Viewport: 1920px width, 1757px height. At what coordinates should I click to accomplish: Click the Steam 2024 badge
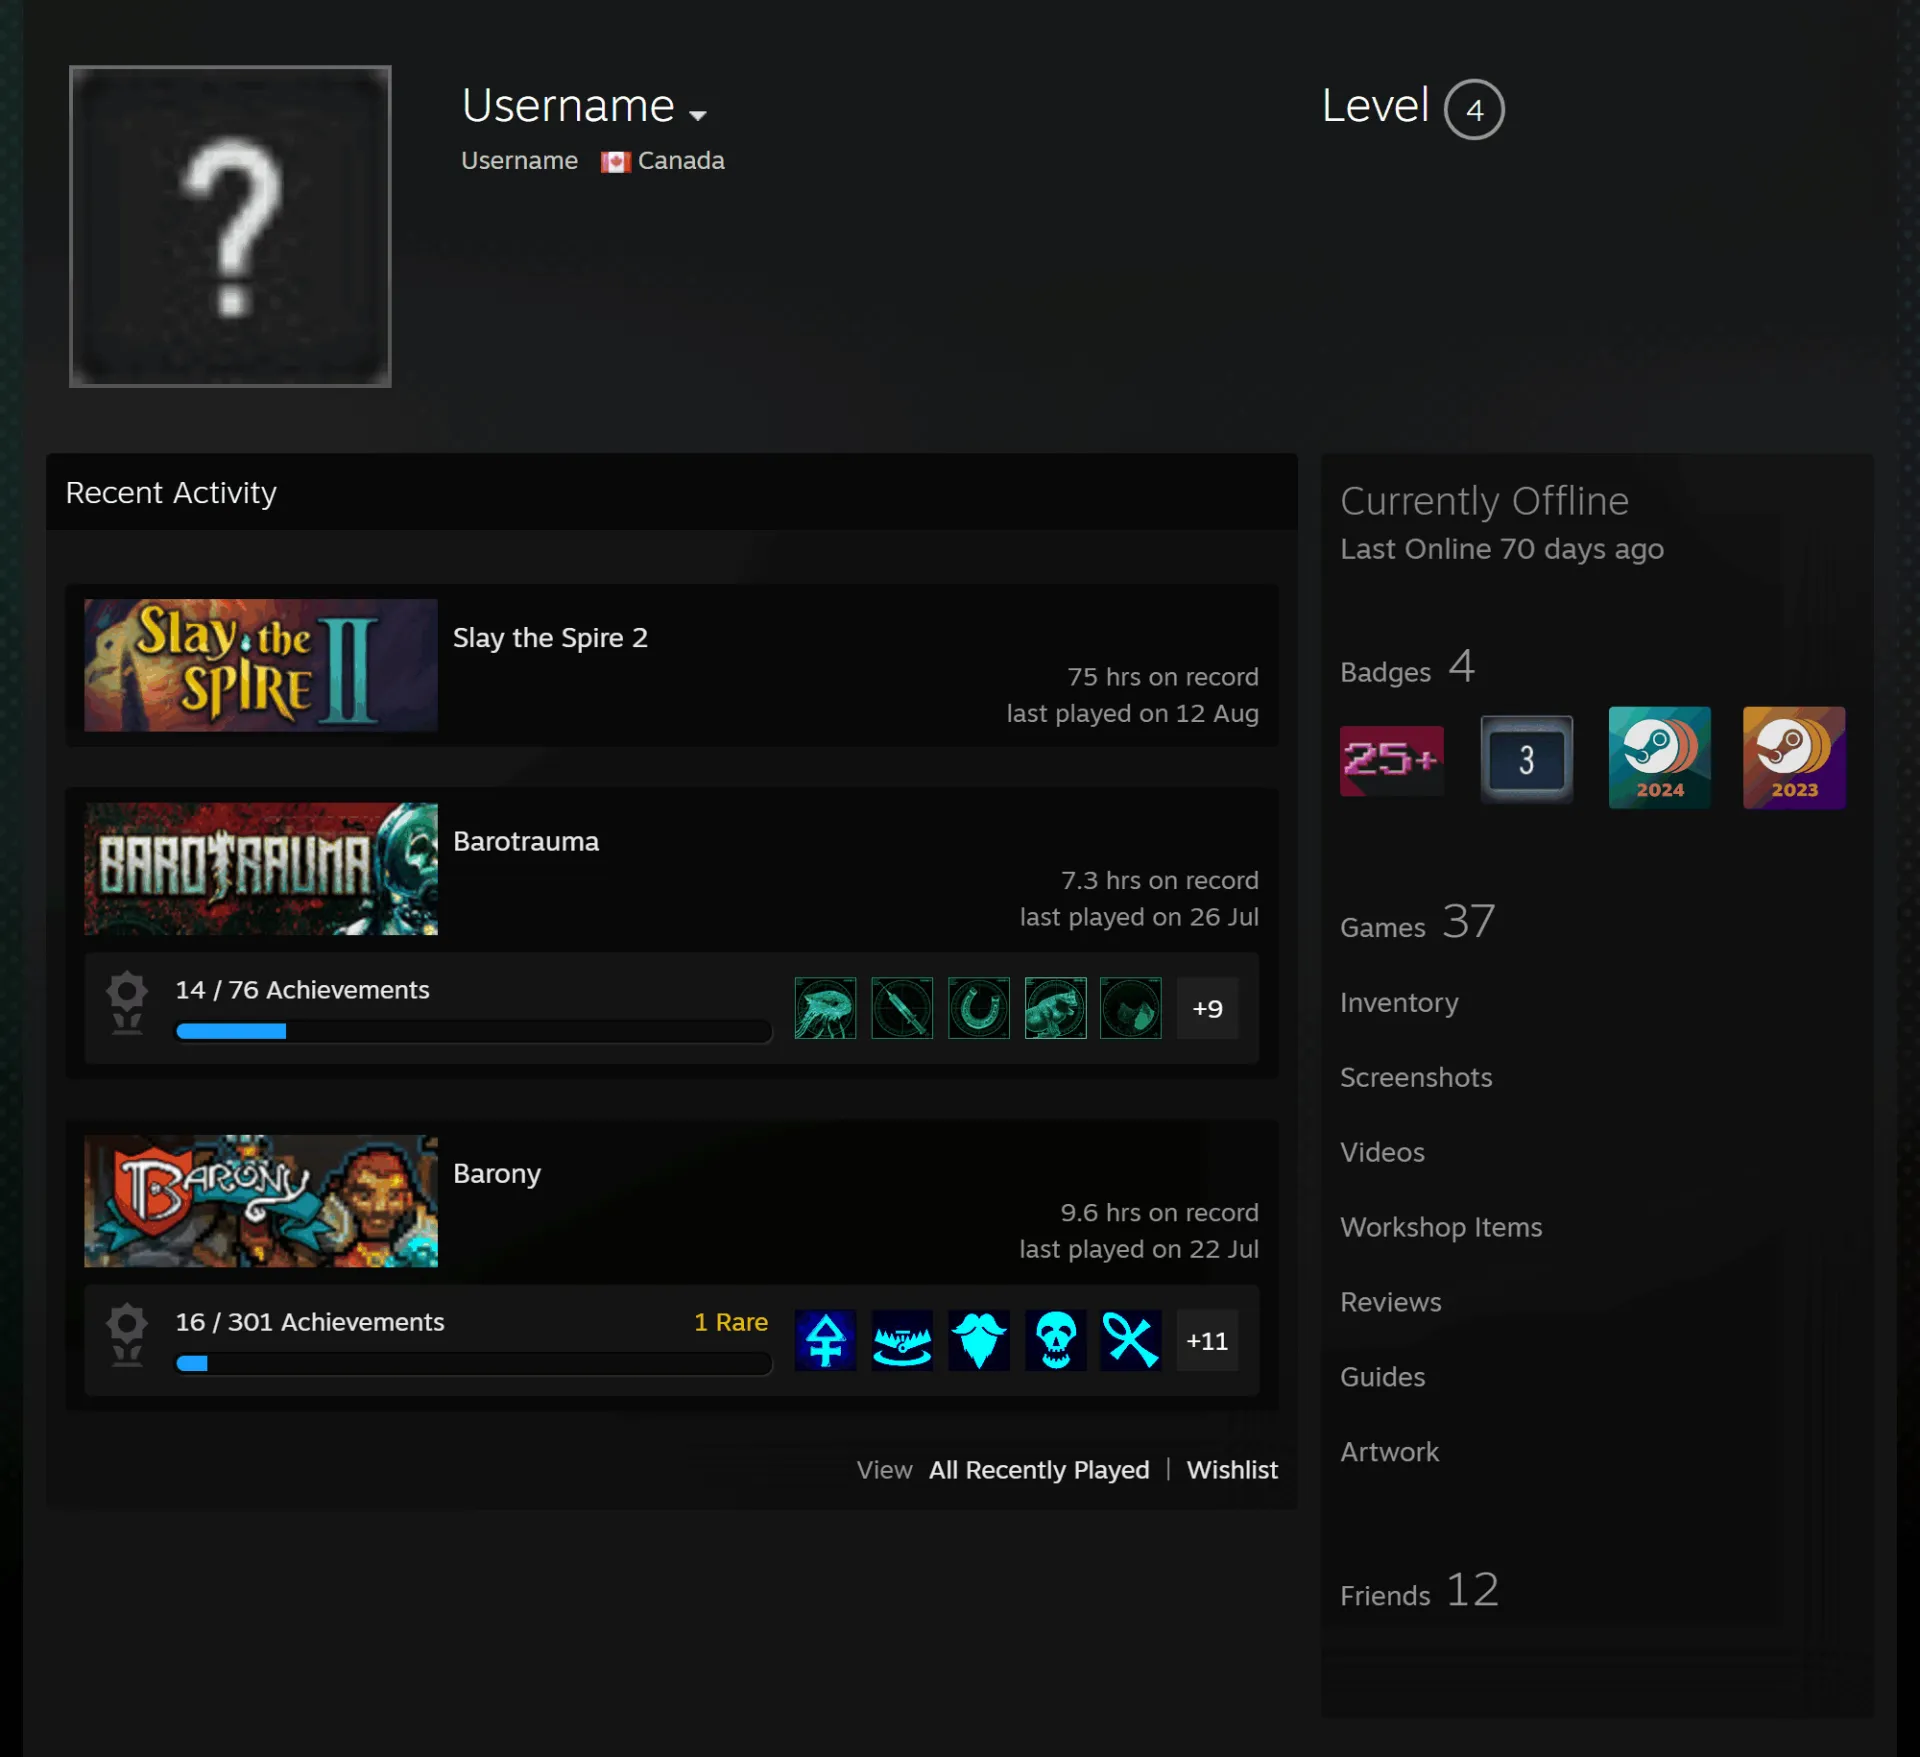click(1660, 758)
